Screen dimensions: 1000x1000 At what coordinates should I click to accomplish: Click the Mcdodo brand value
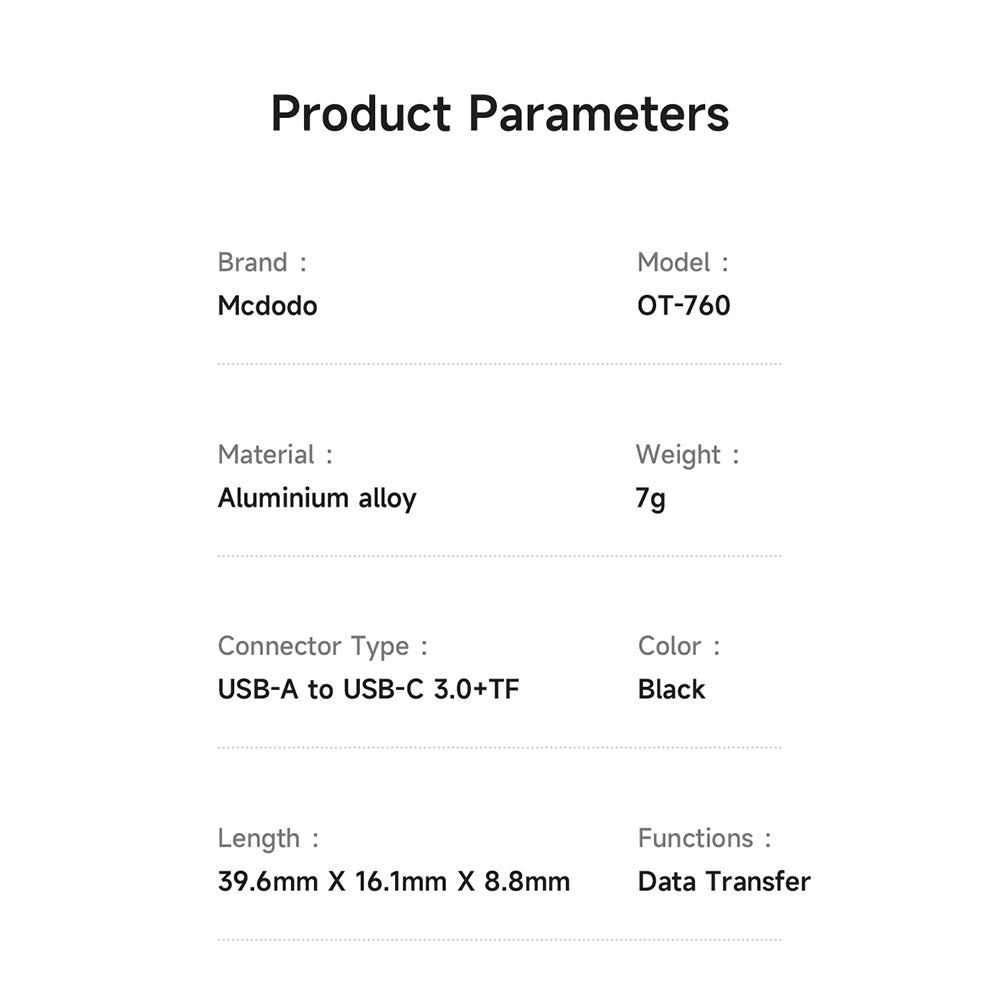pos(267,305)
